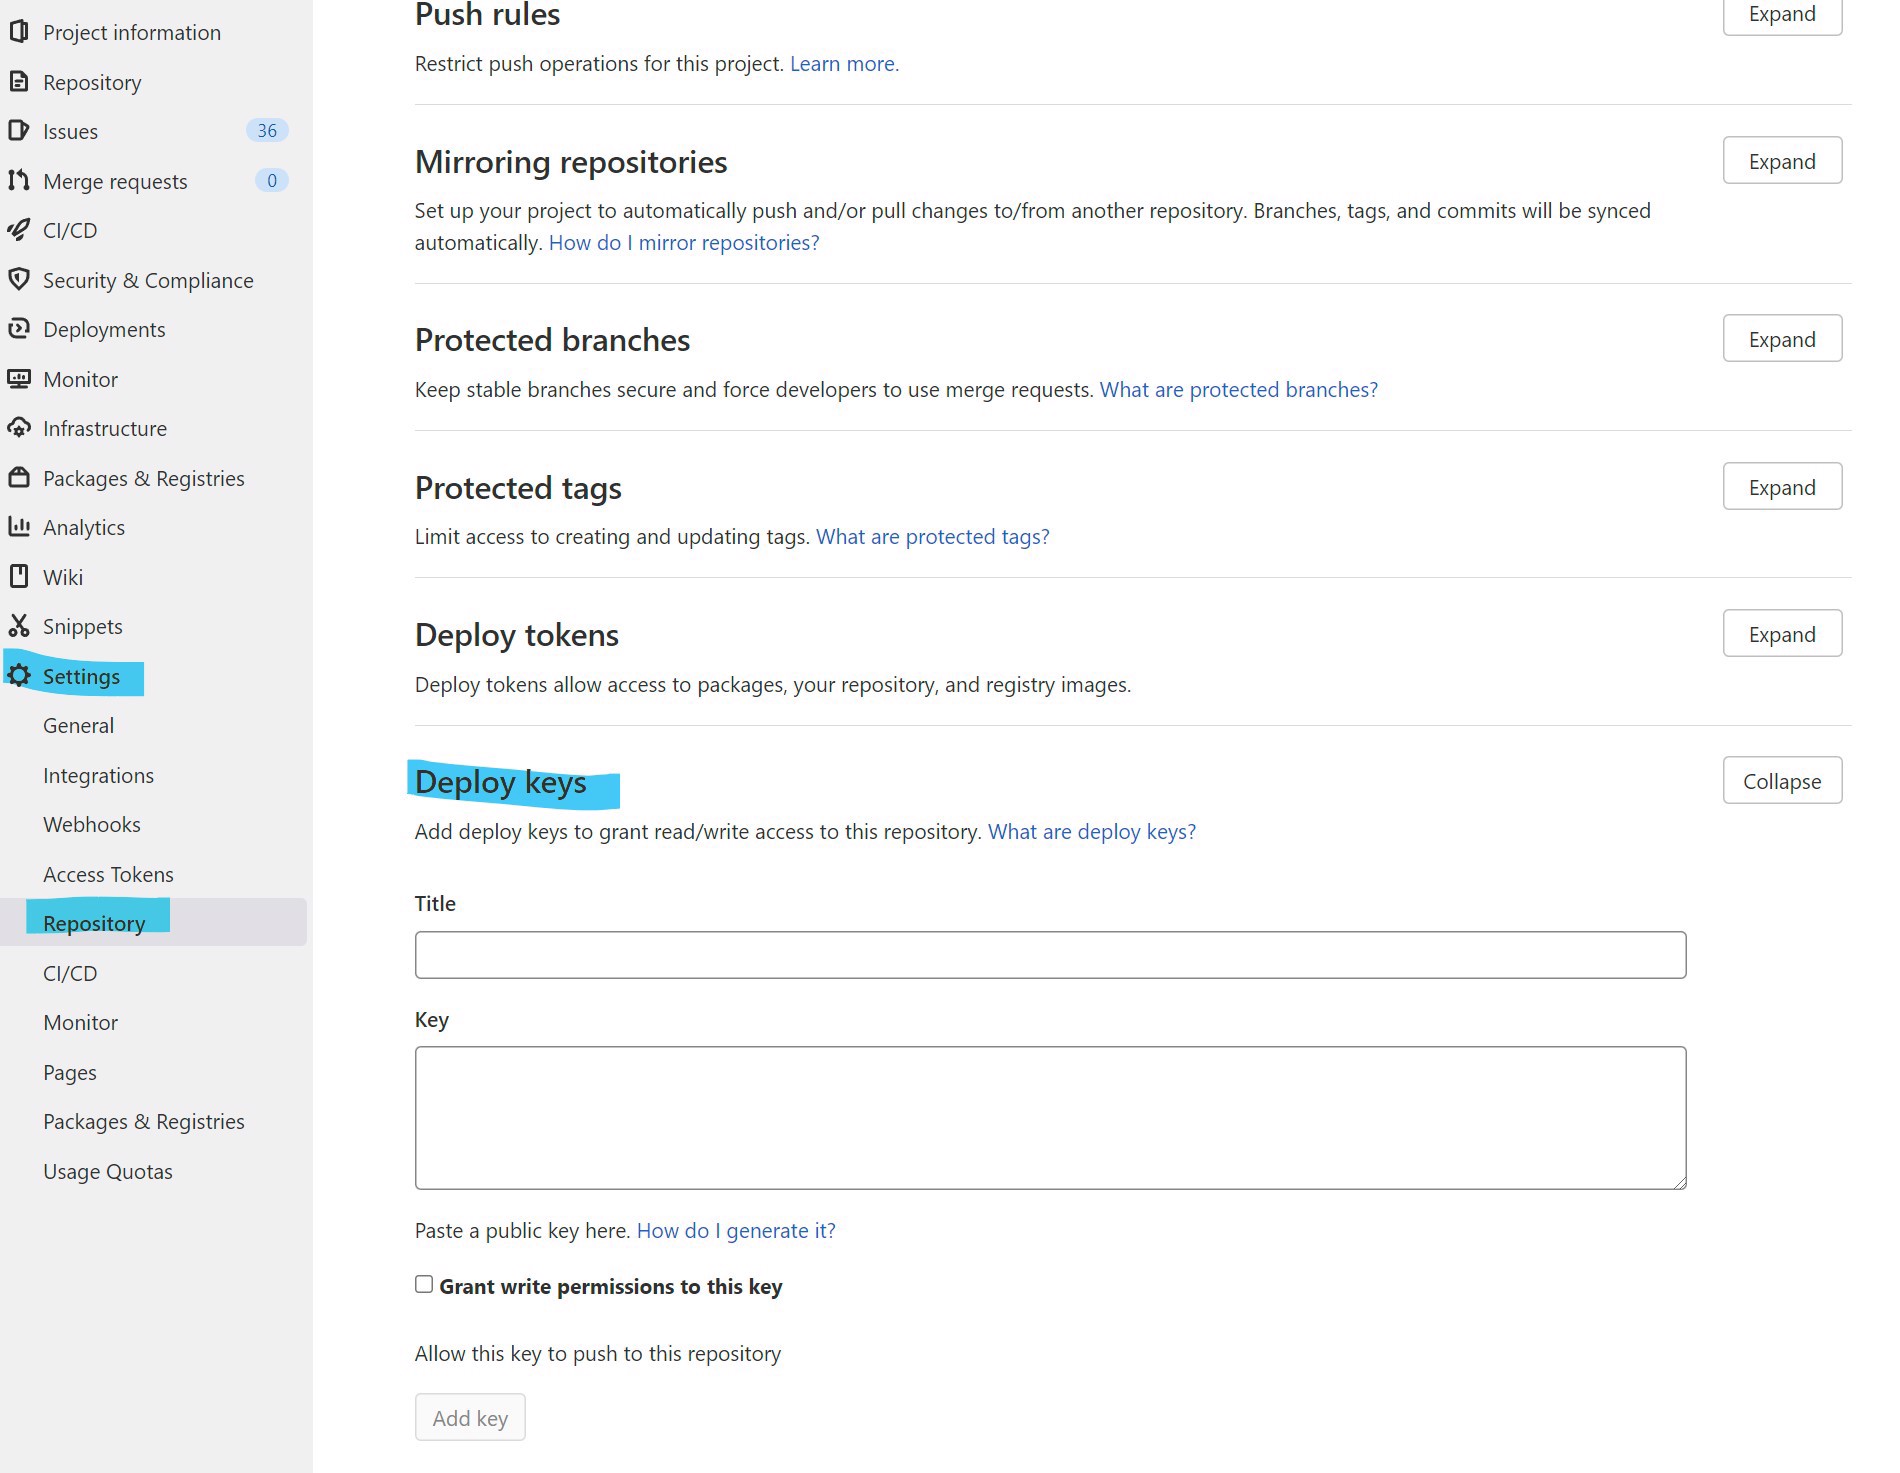This screenshot has width=1900, height=1473.
Task: Select Monitor under Settings submenu
Action: tap(80, 1022)
